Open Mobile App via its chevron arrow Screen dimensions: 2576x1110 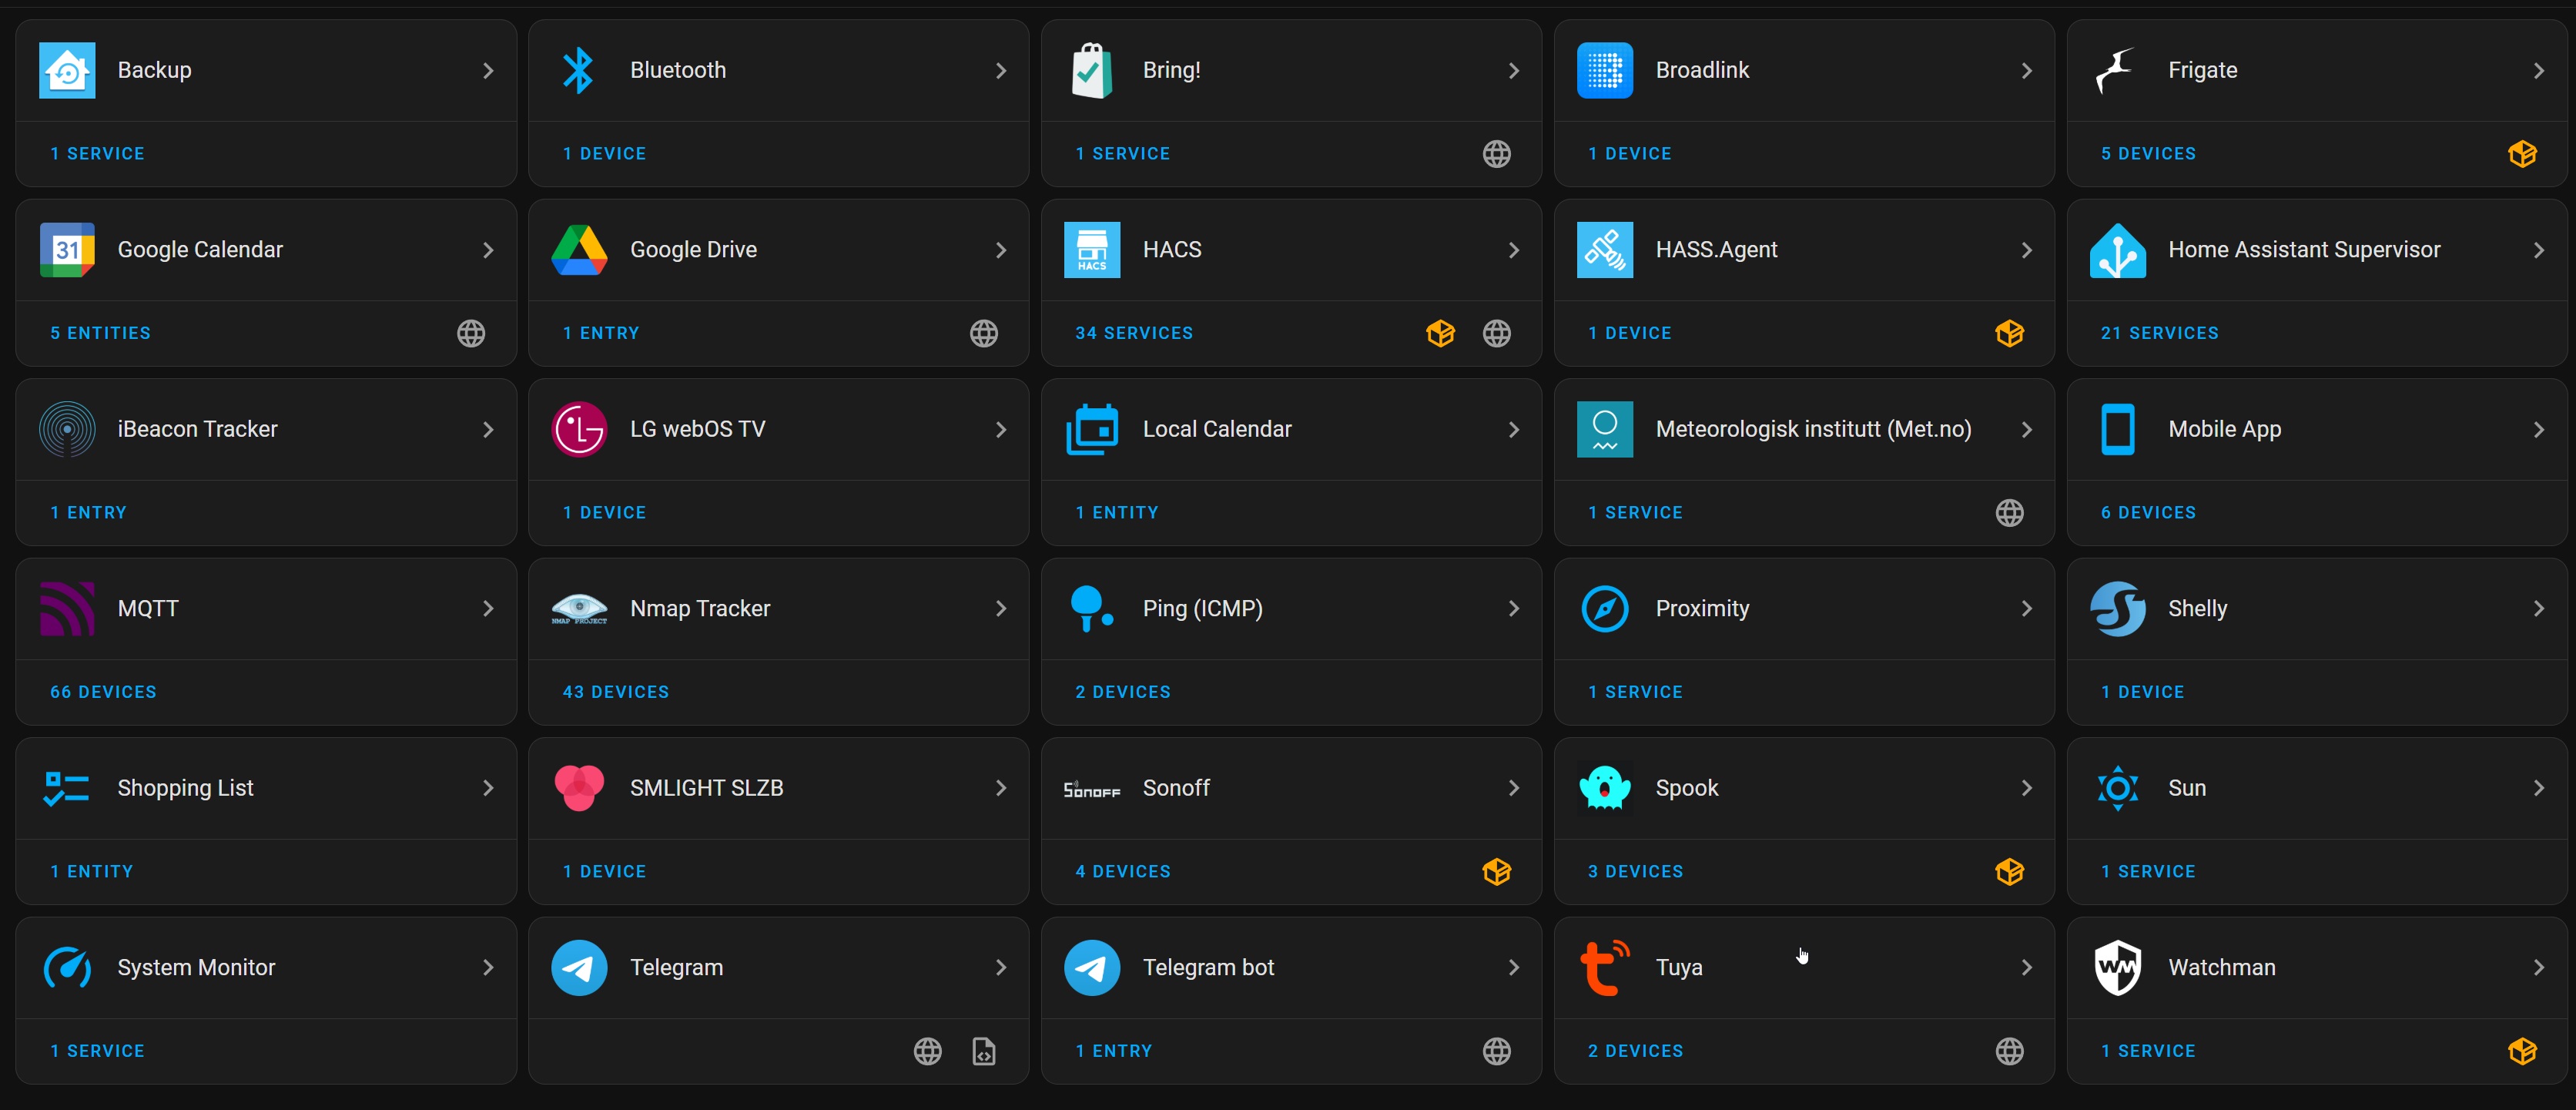[2539, 429]
